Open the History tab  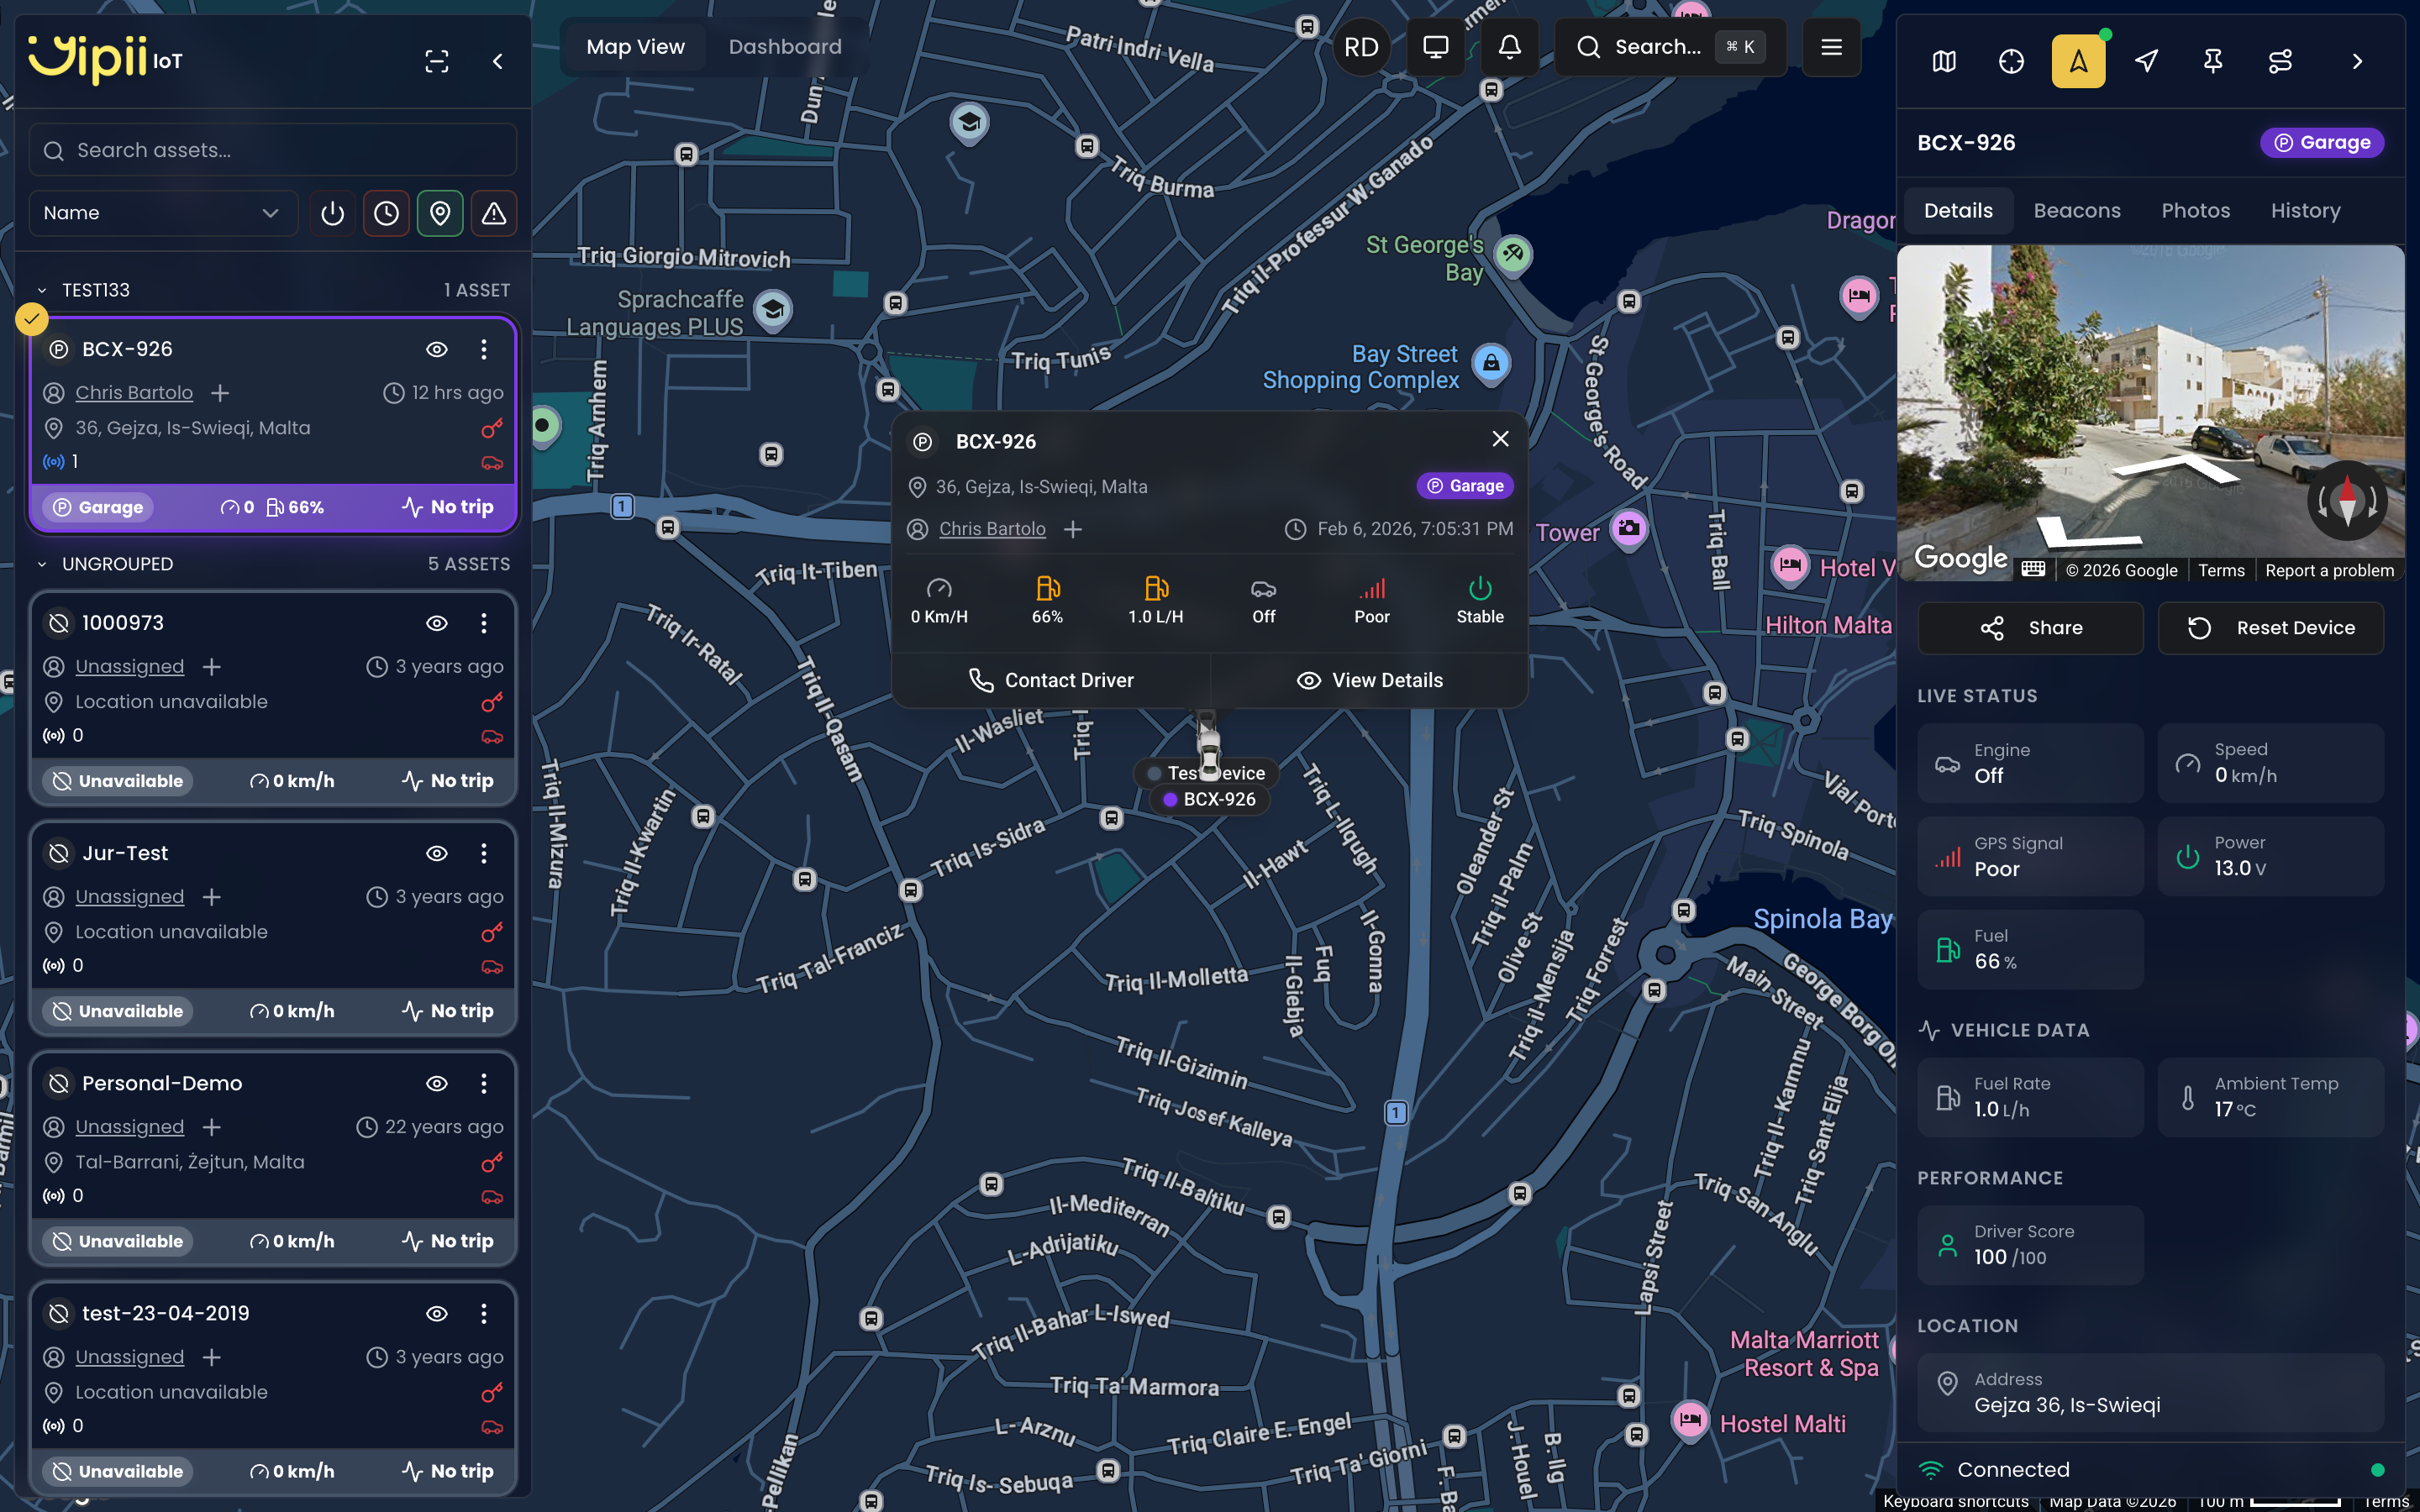2305,211
